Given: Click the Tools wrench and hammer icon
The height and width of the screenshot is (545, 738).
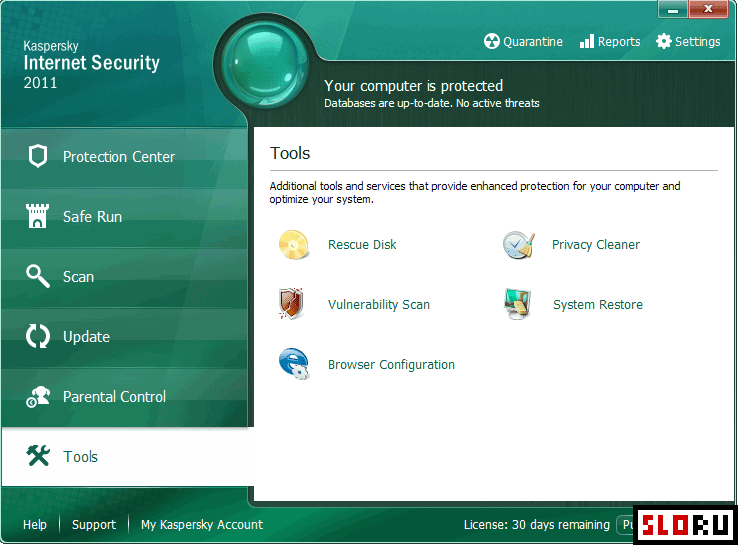Looking at the screenshot, I should [x=38, y=456].
